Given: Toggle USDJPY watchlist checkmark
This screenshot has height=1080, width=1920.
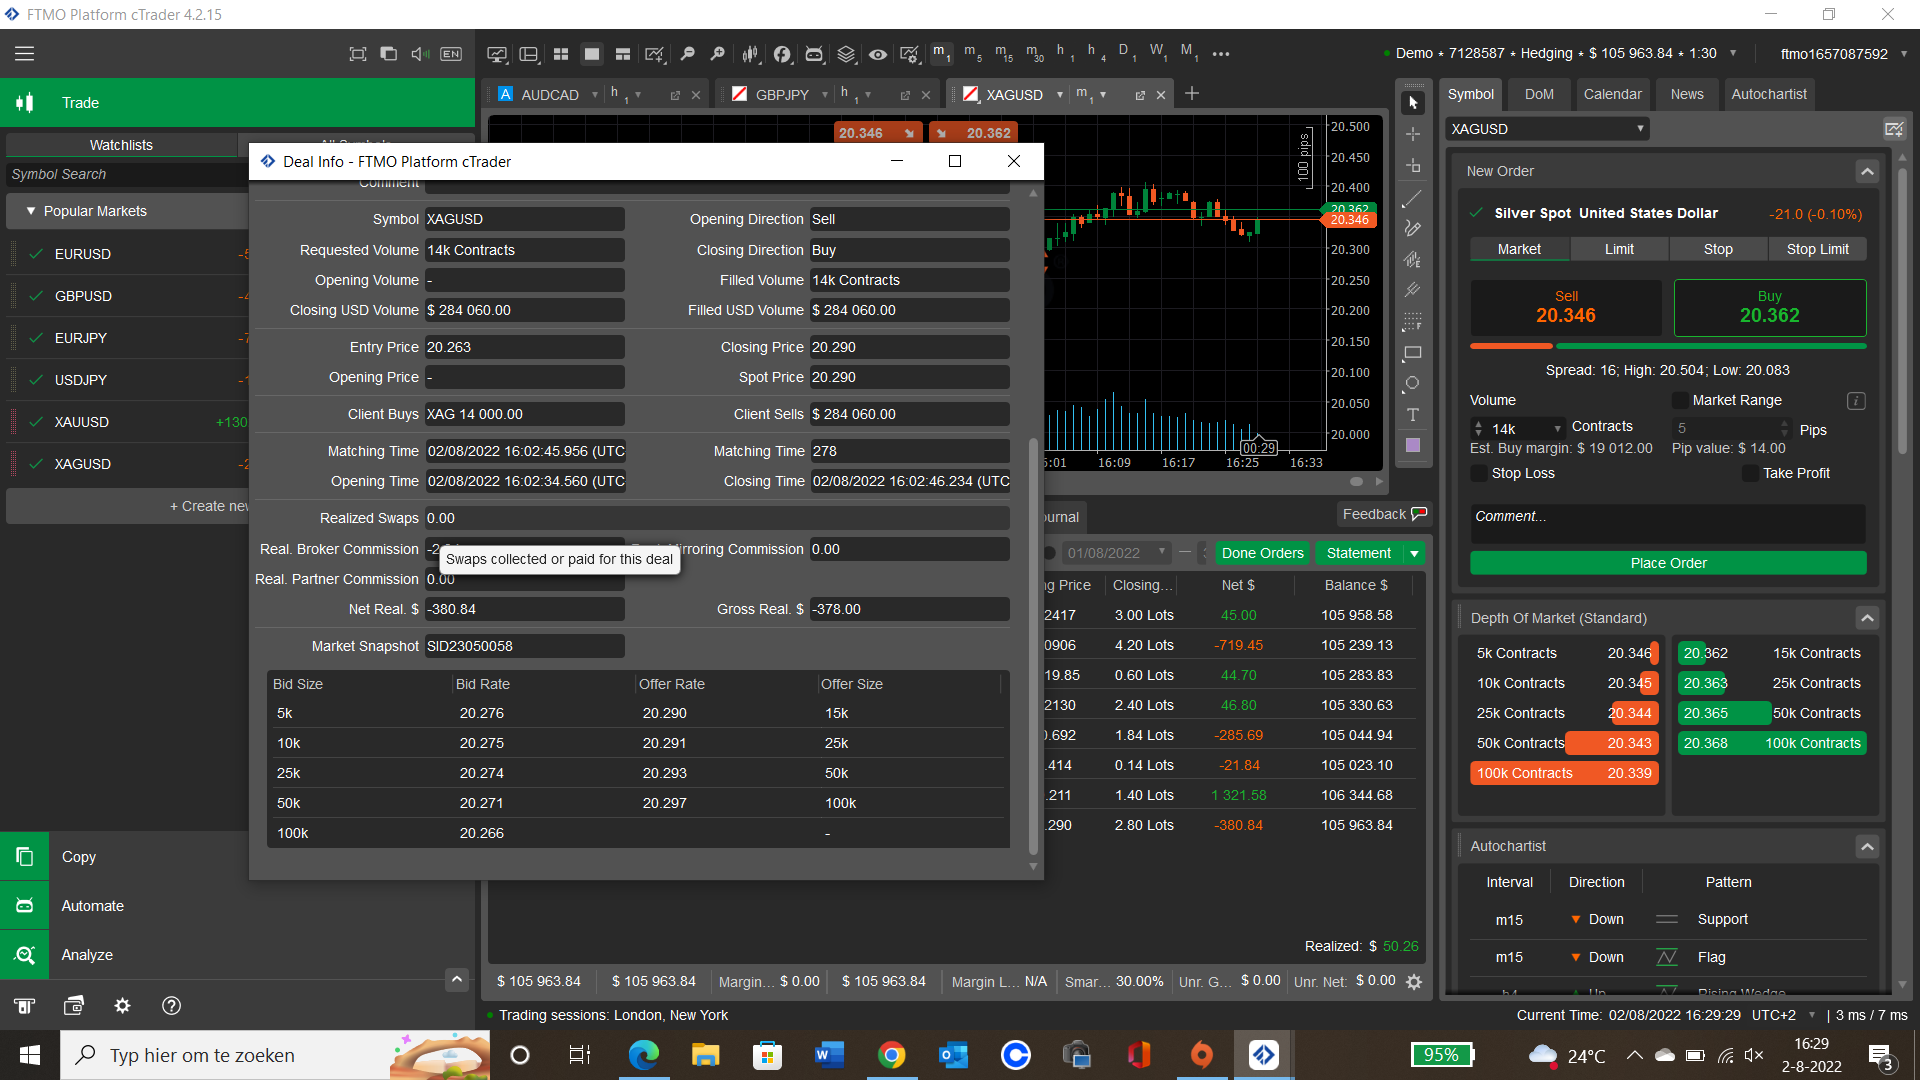Looking at the screenshot, I should [x=36, y=380].
